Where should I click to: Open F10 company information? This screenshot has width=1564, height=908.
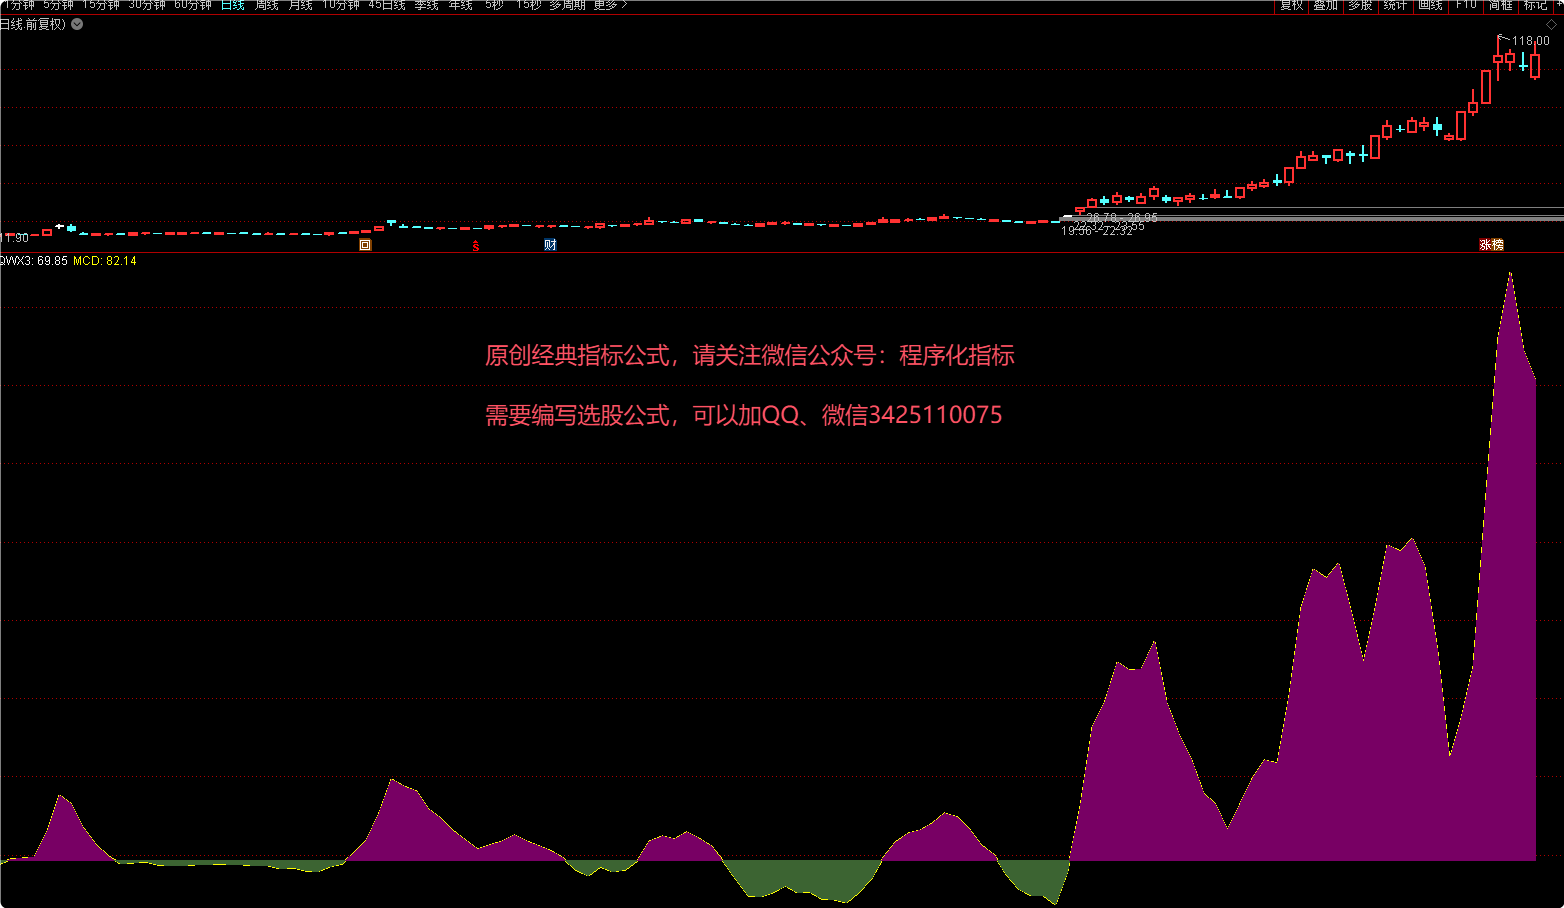pos(1466,5)
